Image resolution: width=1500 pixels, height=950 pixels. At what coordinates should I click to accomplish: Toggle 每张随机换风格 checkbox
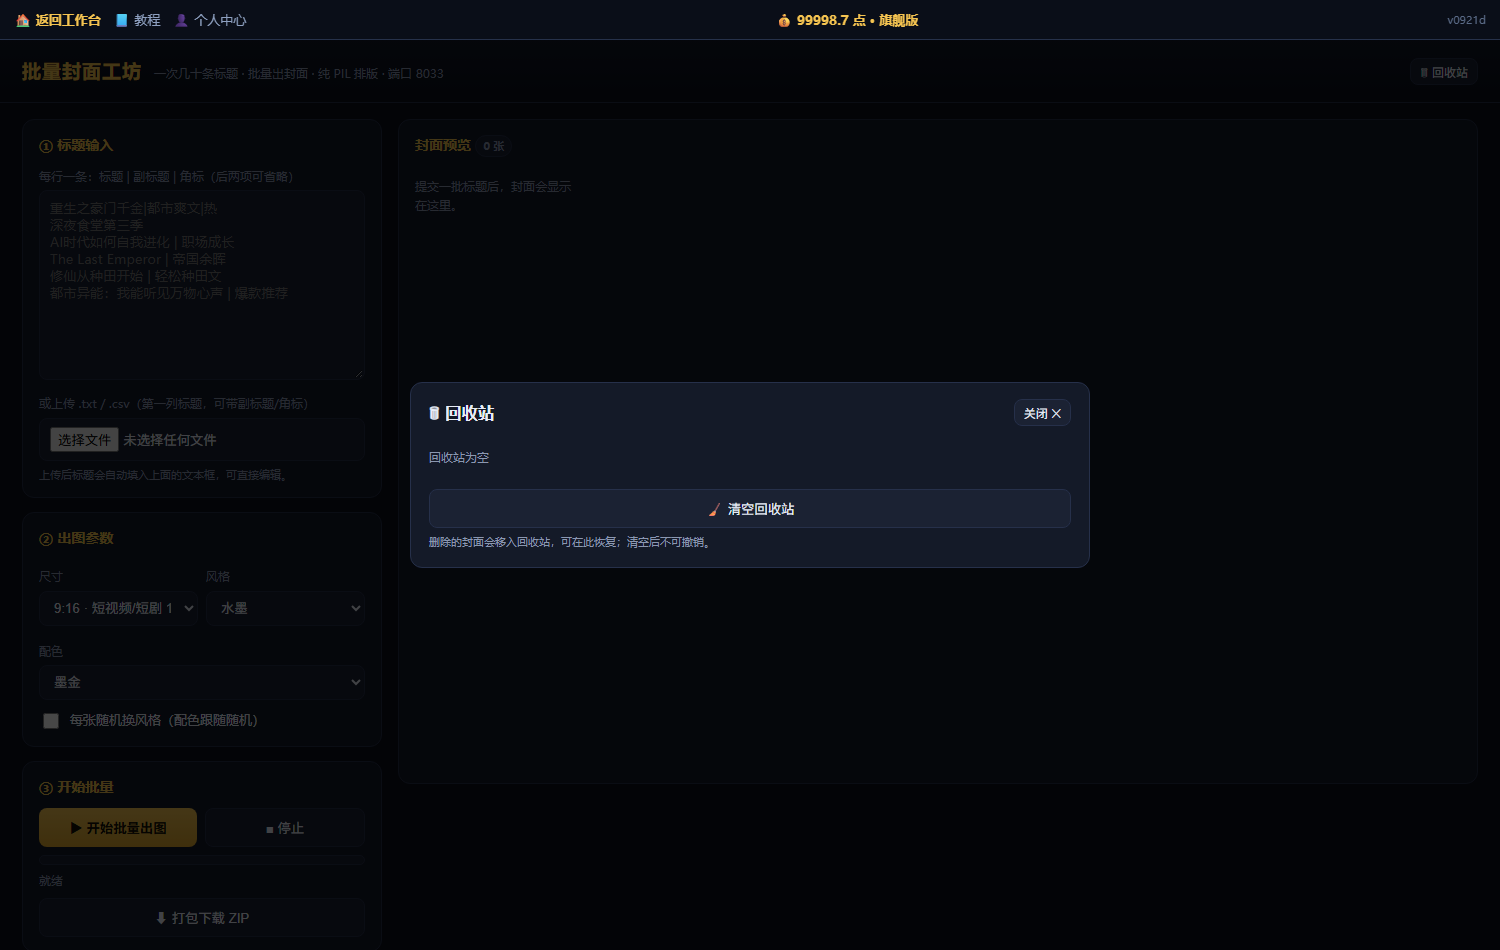[x=51, y=721]
